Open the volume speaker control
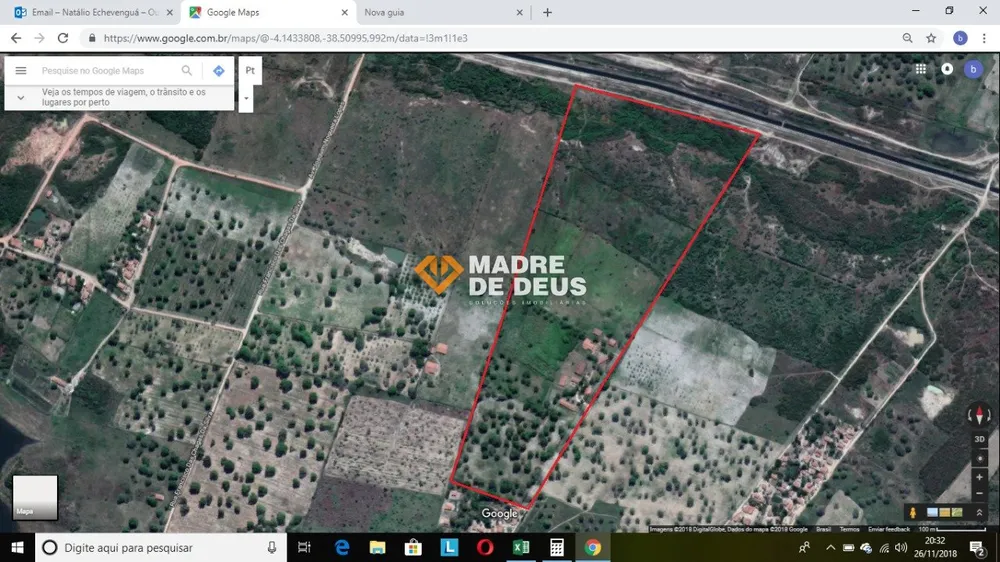 901,547
